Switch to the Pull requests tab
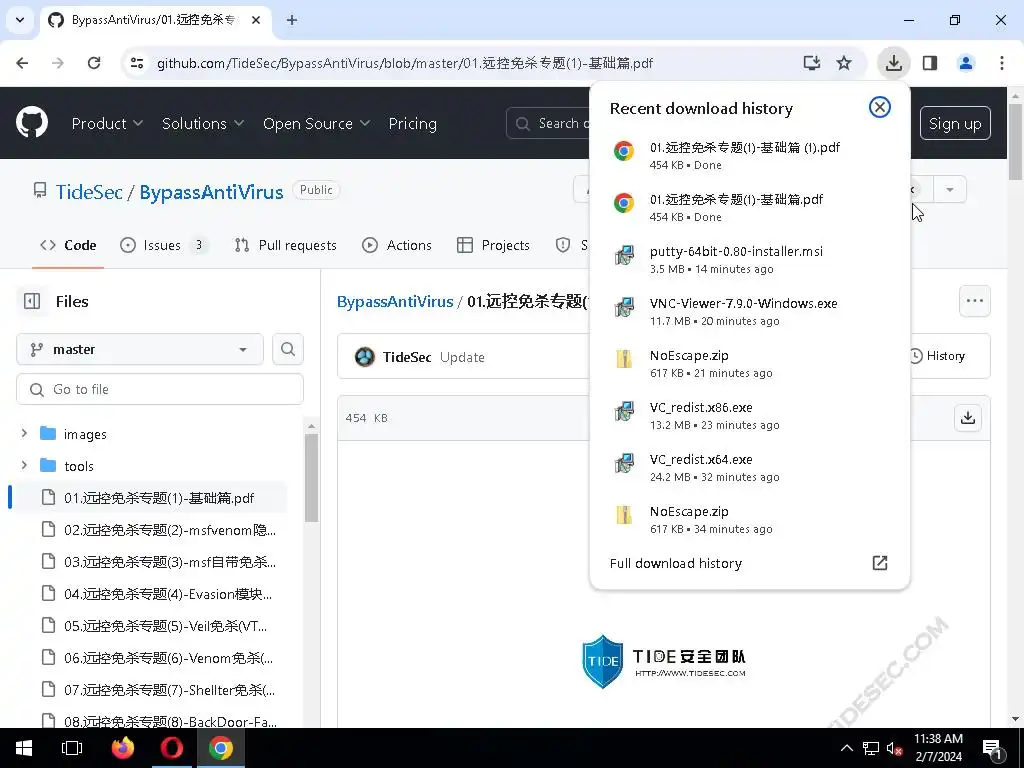 coord(285,246)
